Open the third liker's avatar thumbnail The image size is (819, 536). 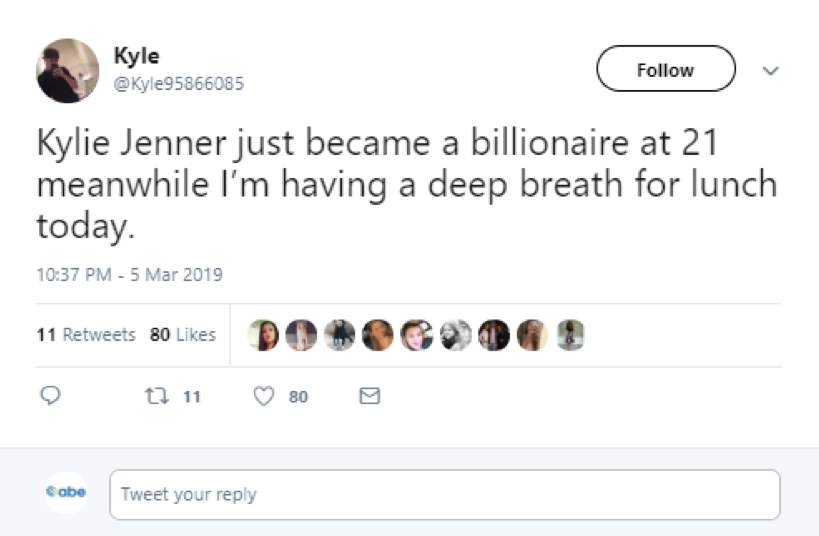(x=341, y=336)
